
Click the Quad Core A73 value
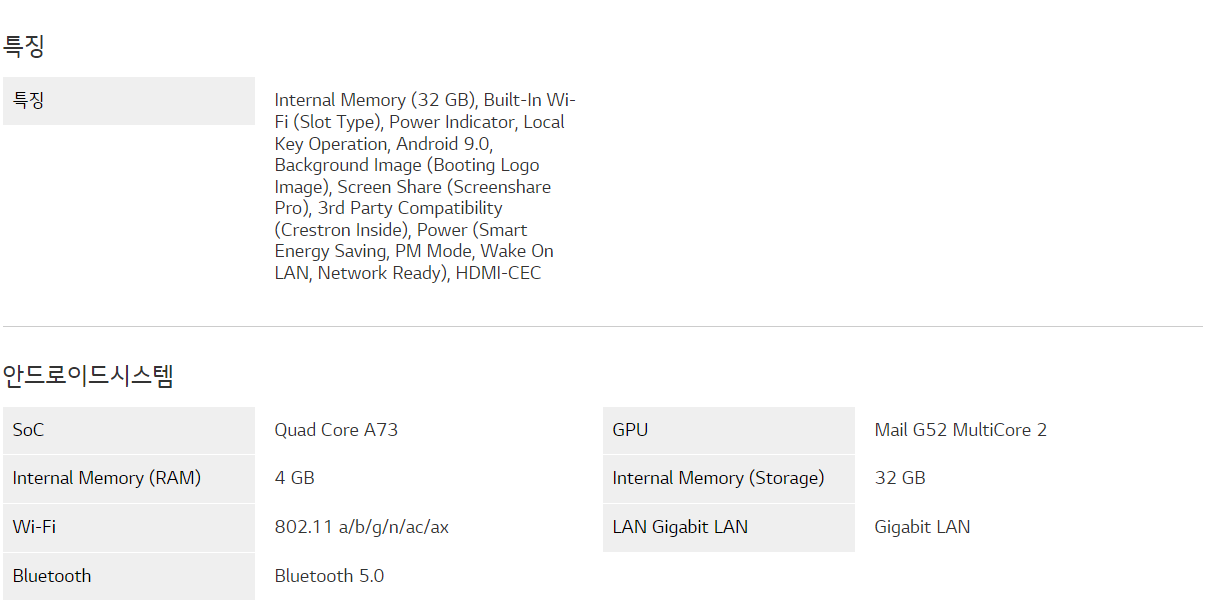(336, 430)
